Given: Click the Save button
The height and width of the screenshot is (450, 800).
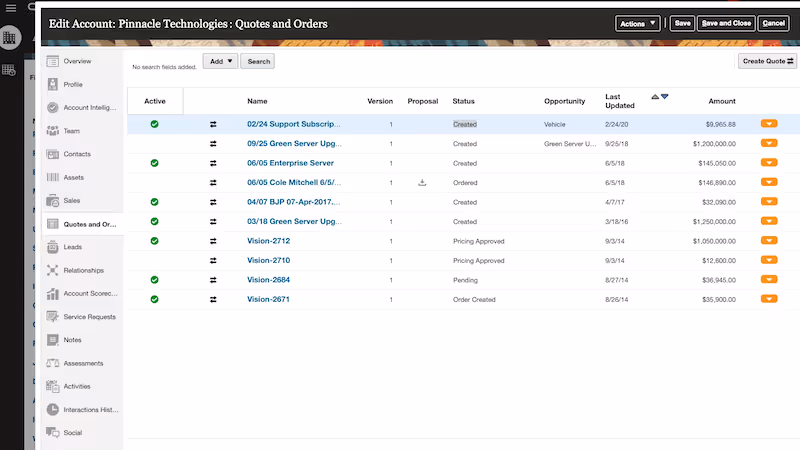Looking at the screenshot, I should tap(682, 23).
